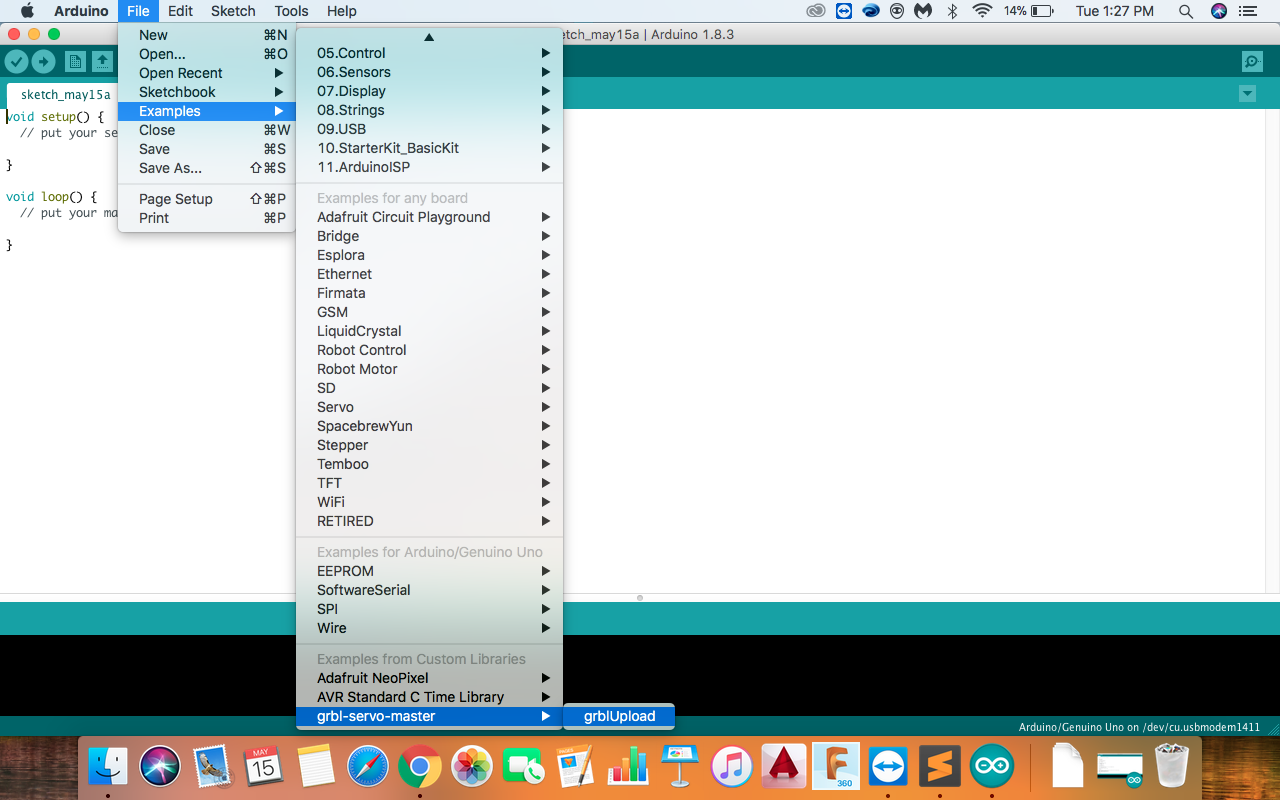Open the Edit menu

pyautogui.click(x=180, y=11)
